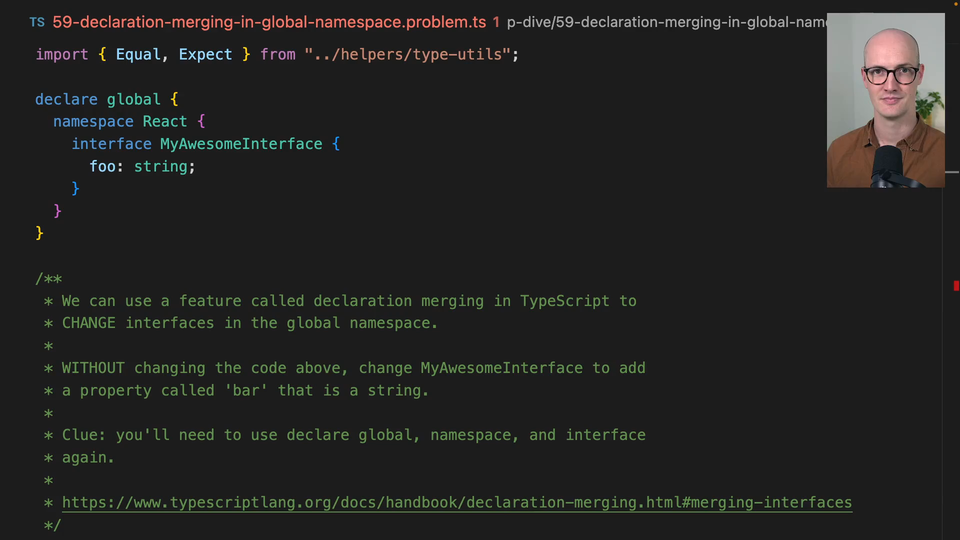Open the p-dive breadcrumb path
The width and height of the screenshot is (960, 540).
pos(666,23)
